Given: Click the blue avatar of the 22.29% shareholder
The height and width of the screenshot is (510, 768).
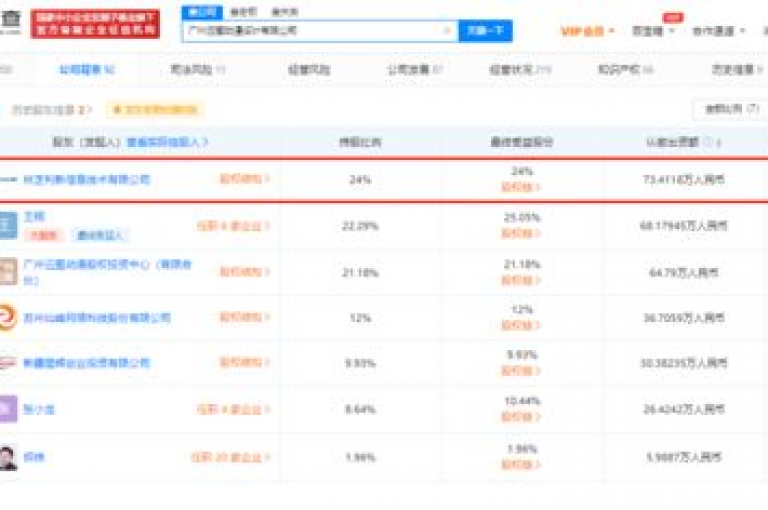Looking at the screenshot, I should tap(8, 225).
